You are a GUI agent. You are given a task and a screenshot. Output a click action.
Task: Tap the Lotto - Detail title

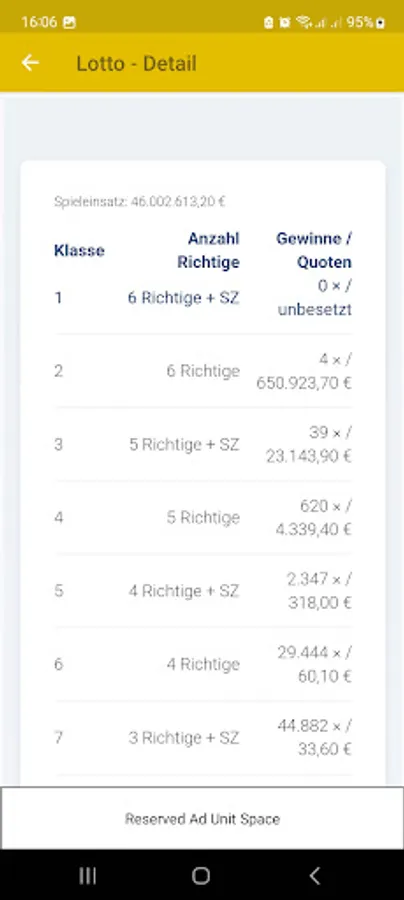click(x=137, y=63)
